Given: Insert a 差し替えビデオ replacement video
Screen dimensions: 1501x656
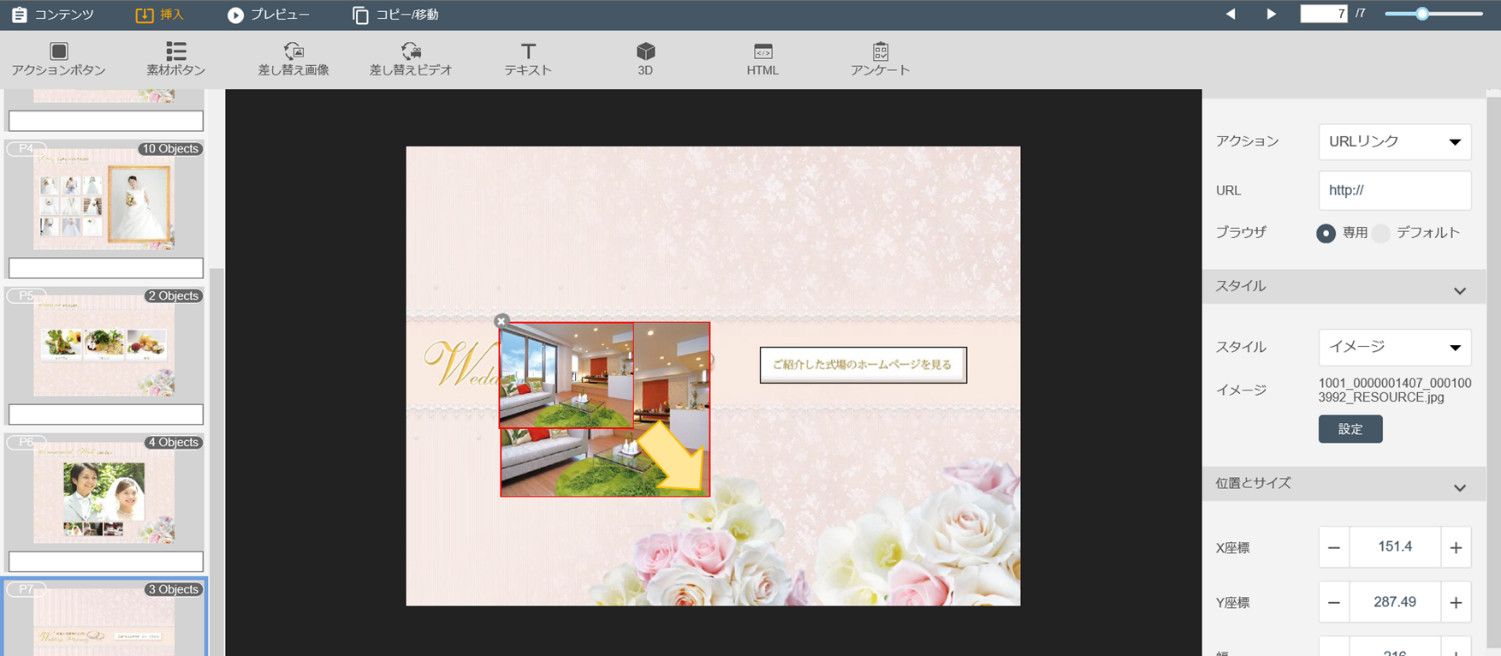Looking at the screenshot, I should point(410,52).
